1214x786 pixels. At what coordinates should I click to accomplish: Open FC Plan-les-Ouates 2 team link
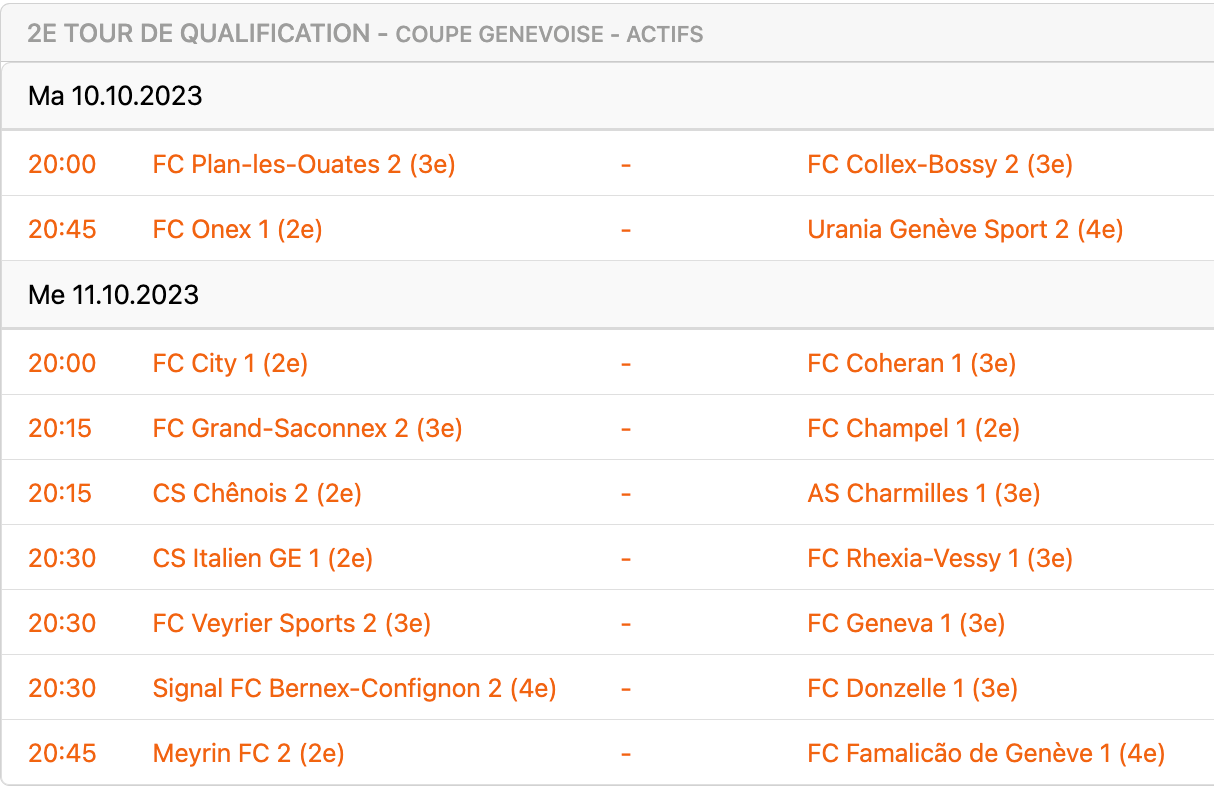[x=304, y=164]
